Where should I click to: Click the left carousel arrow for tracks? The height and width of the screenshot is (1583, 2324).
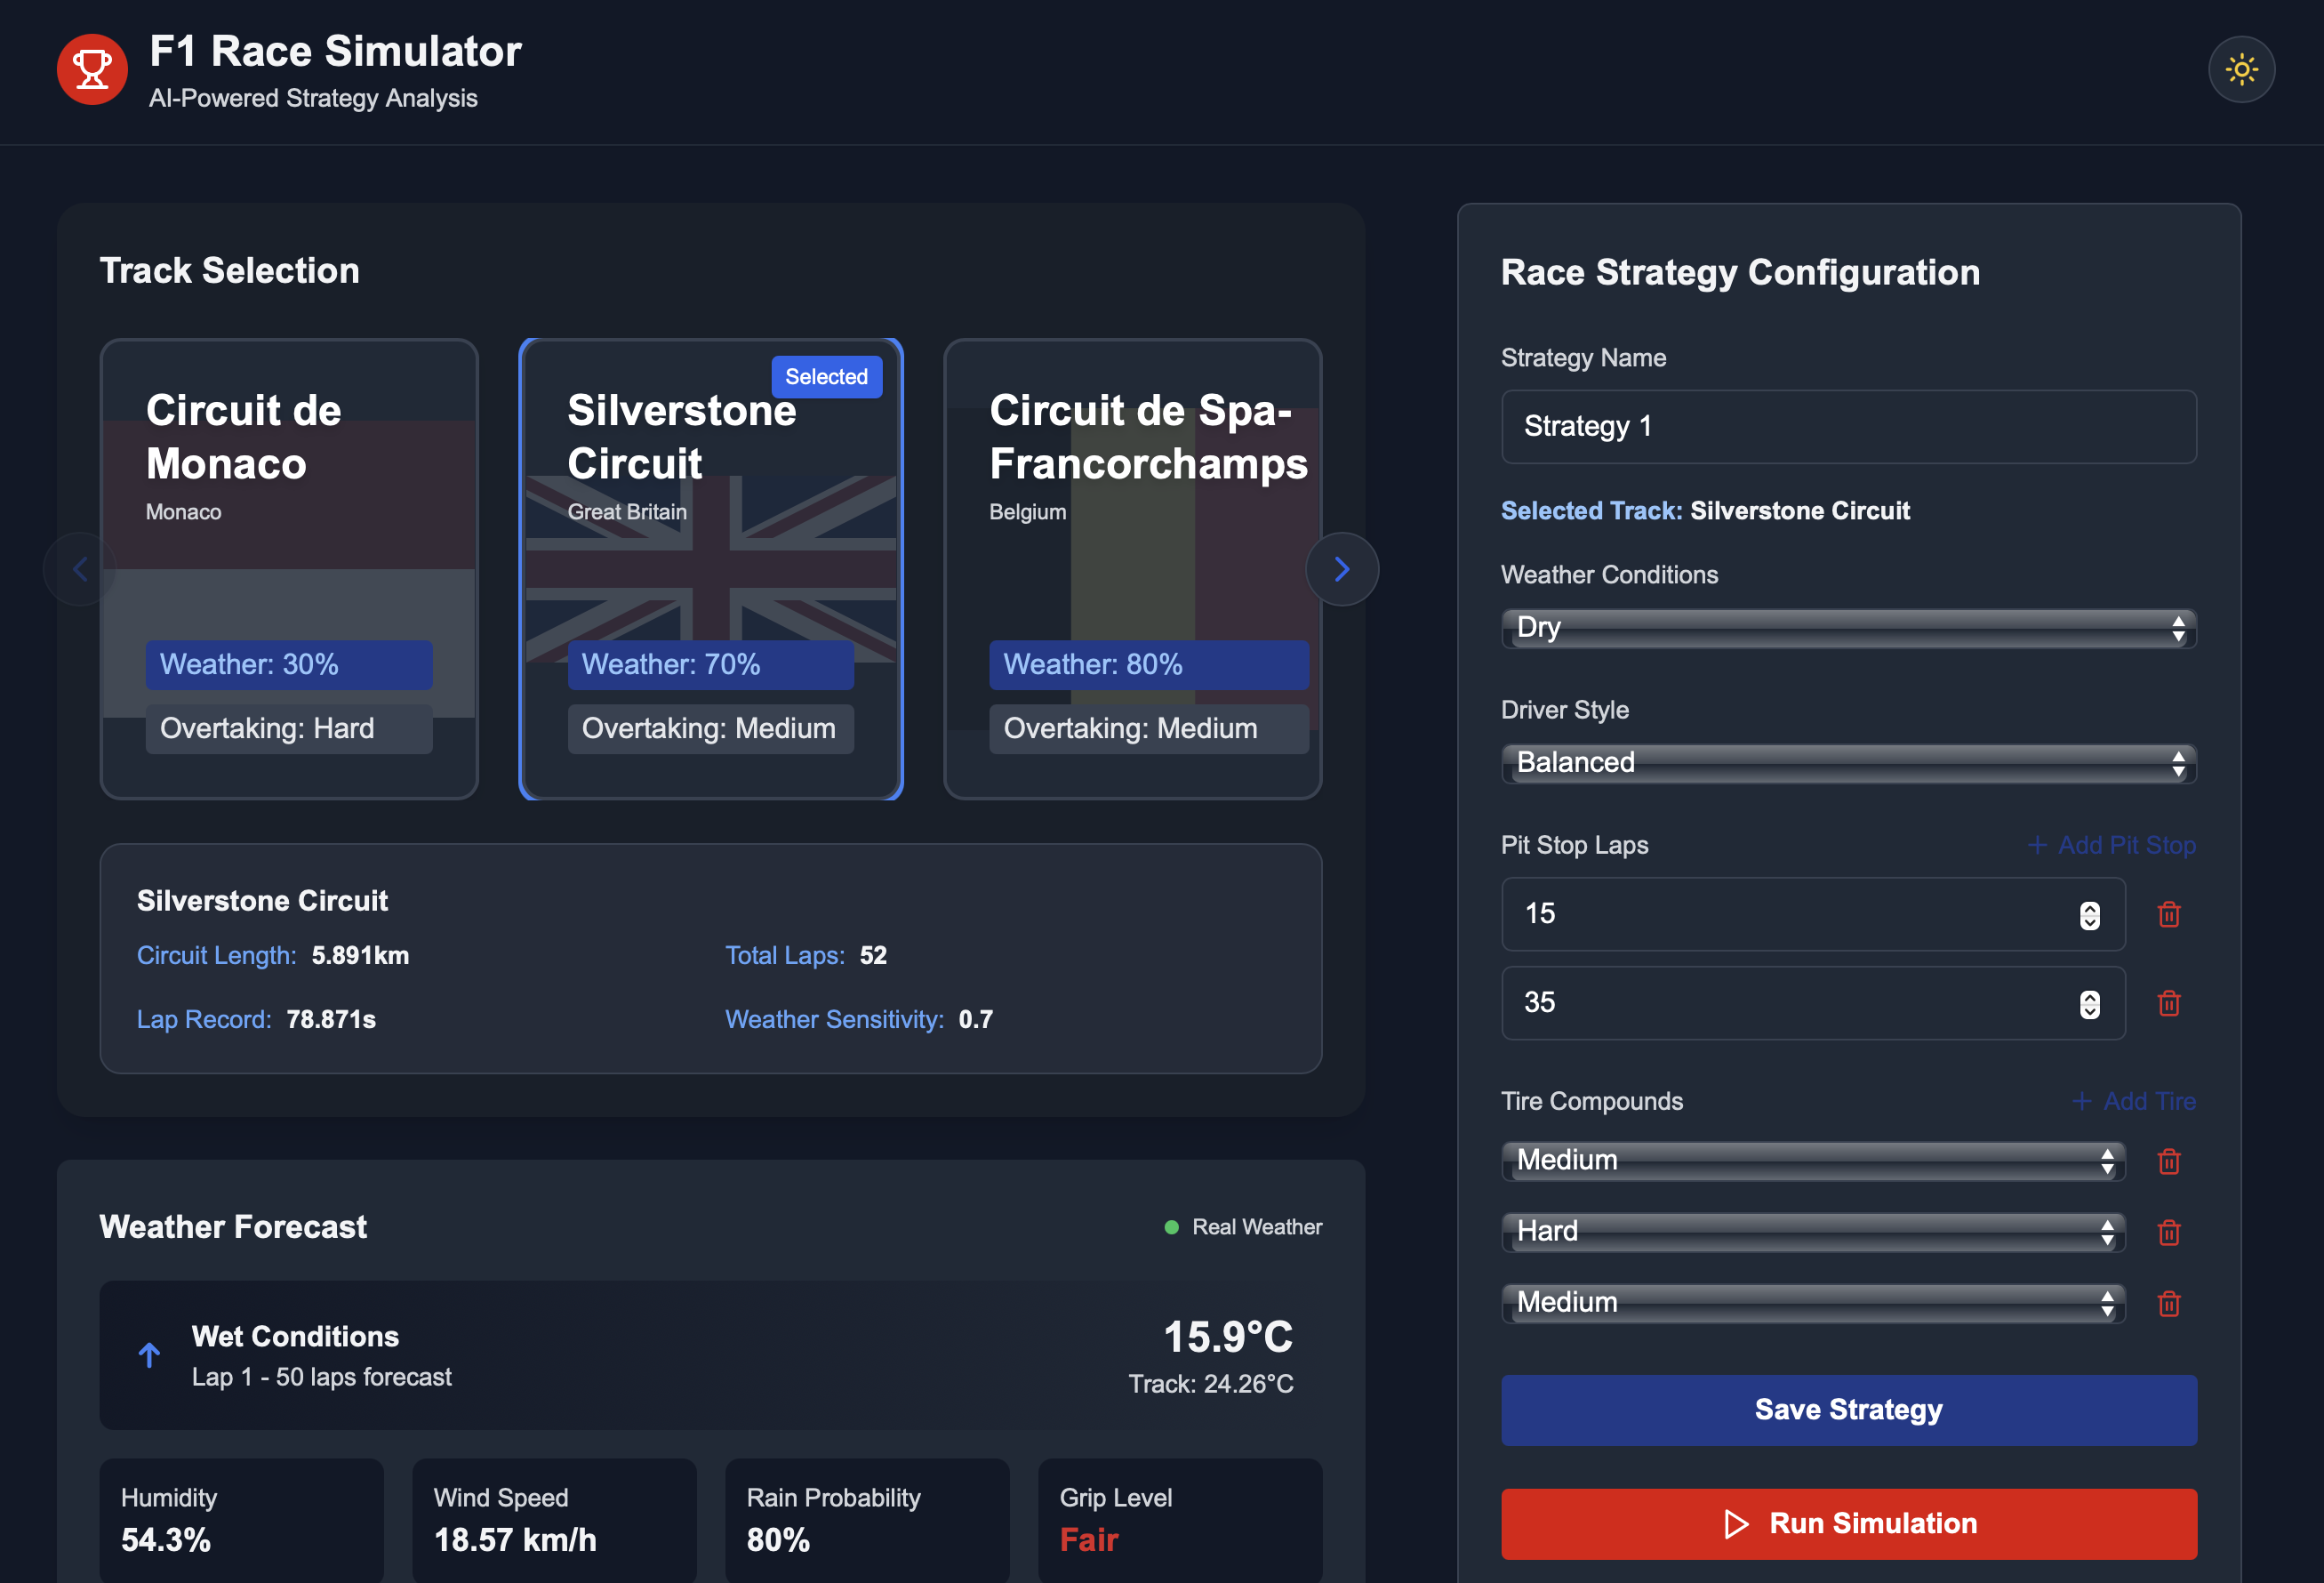point(78,568)
